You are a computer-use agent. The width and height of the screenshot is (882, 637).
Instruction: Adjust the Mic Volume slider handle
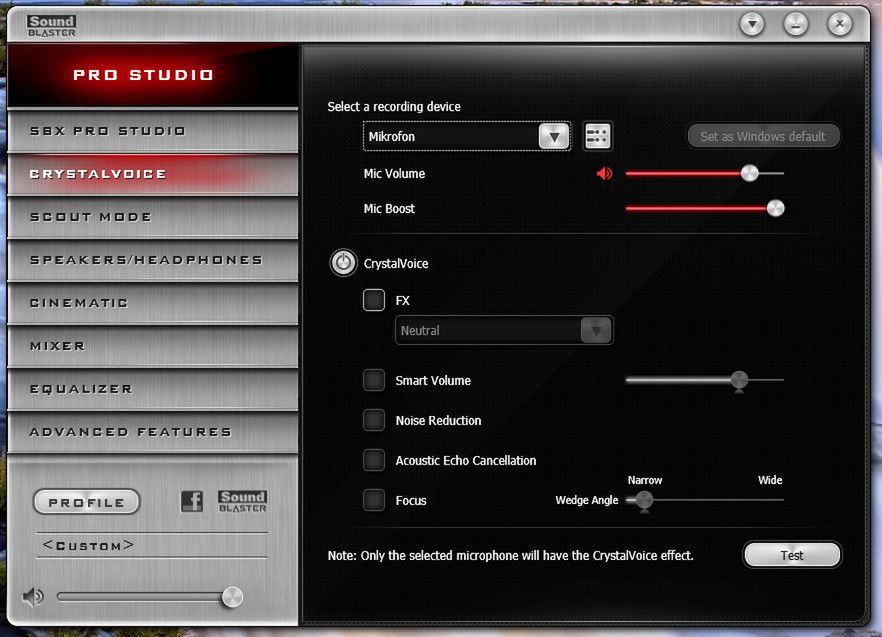[x=749, y=173]
